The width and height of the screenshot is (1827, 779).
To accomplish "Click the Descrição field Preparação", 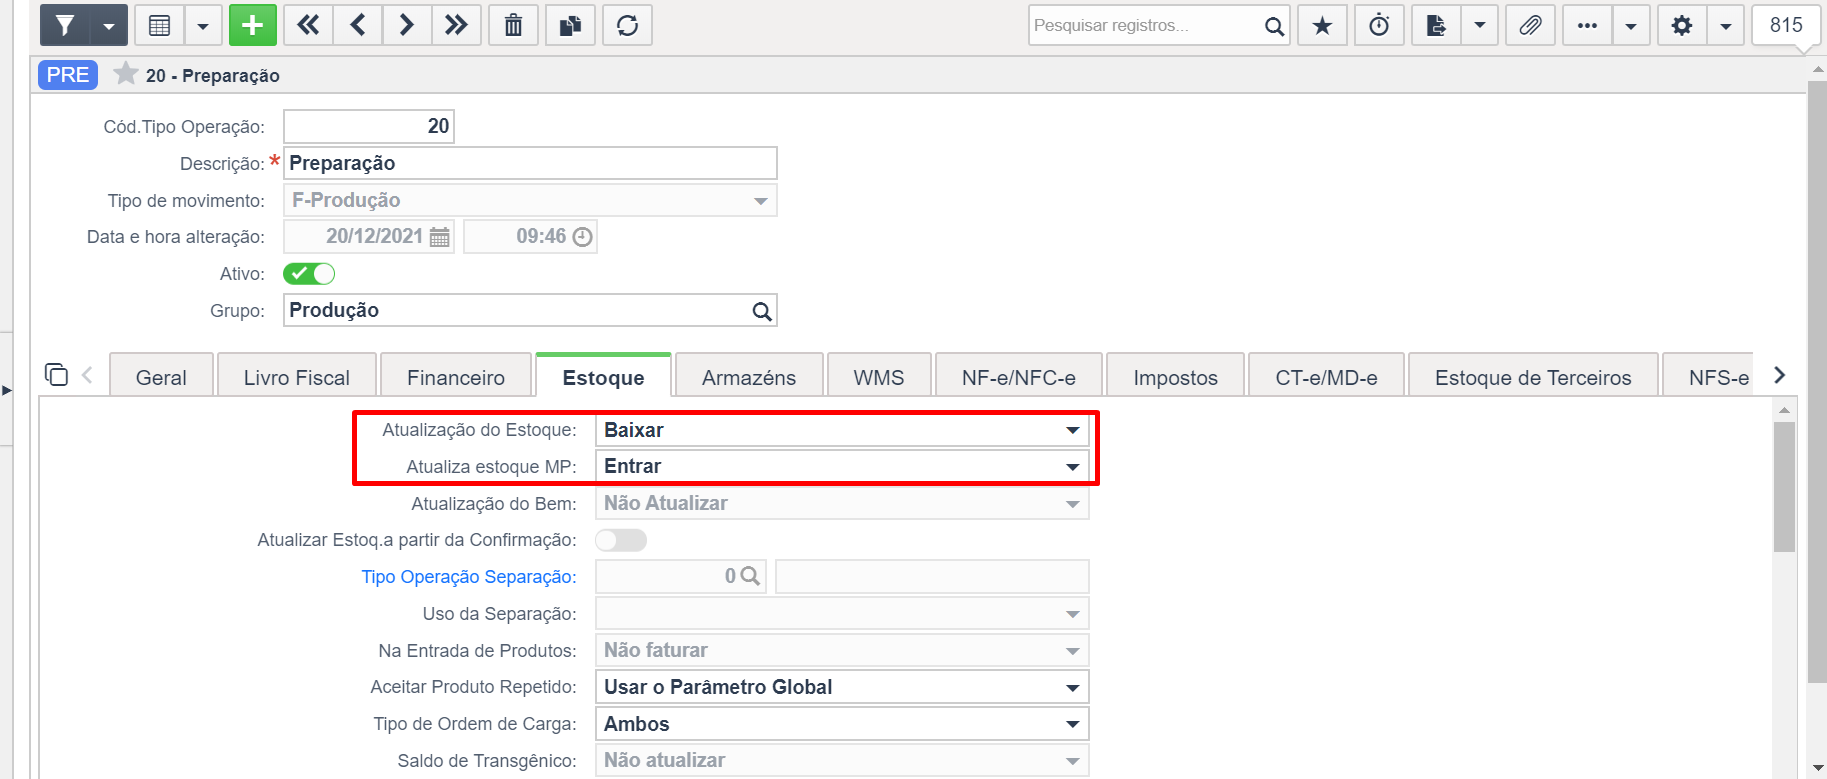I will tap(530, 163).
